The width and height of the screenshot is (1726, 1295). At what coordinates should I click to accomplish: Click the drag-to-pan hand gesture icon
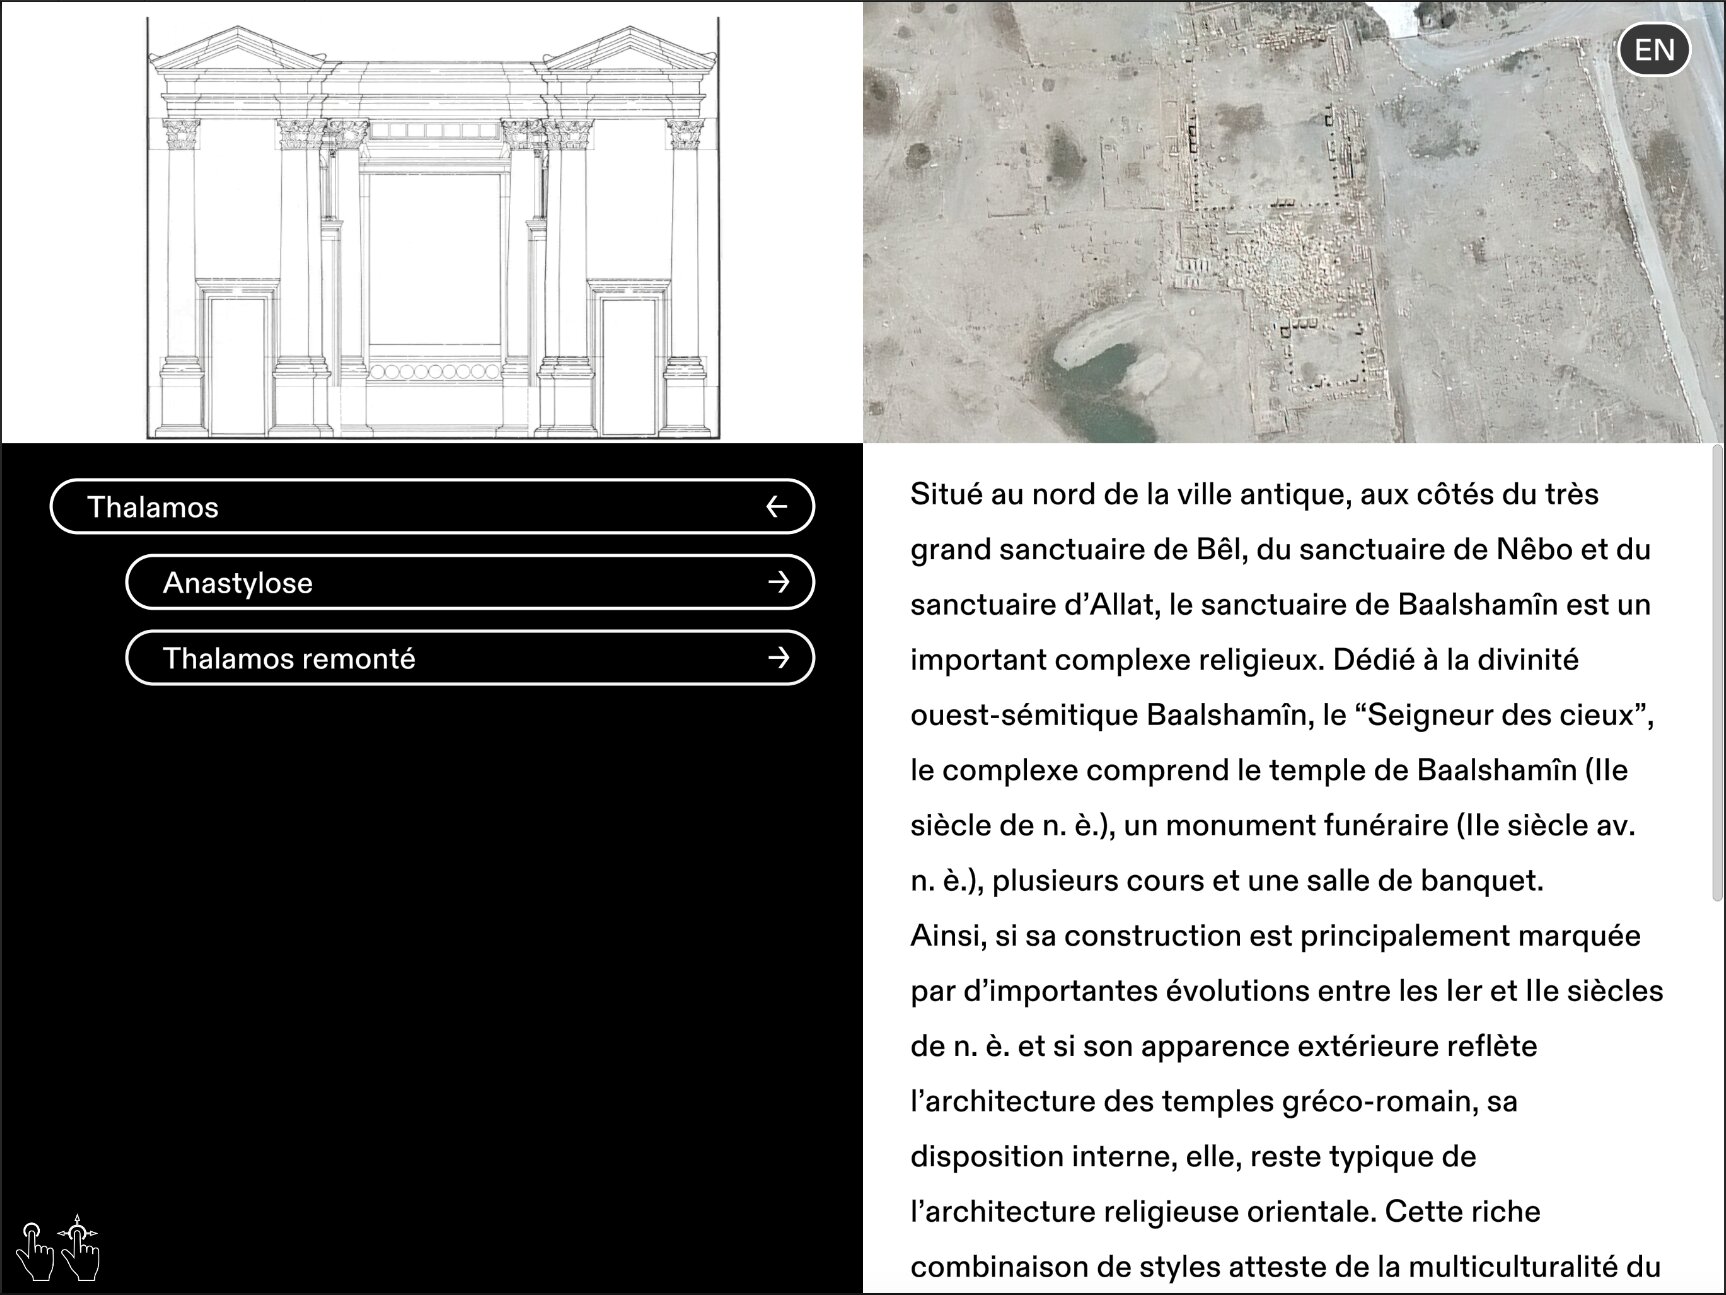80,1248
